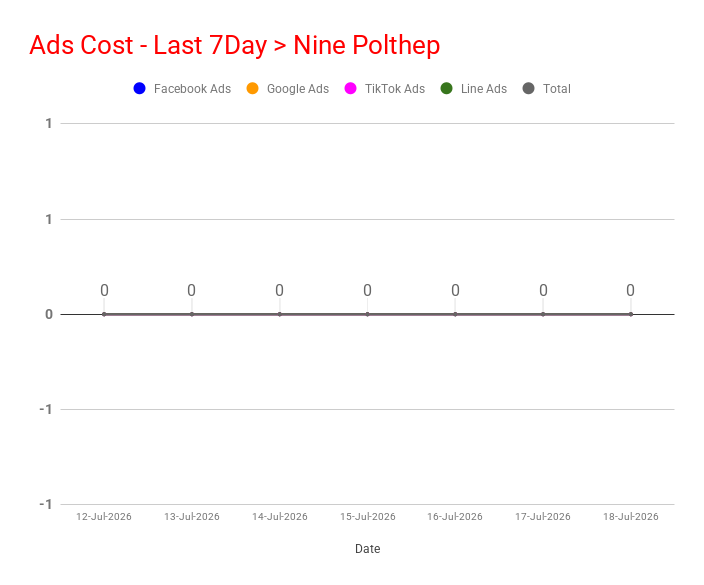This screenshot has height=585, width=704.
Task: Select the data point for 17-Jul-2026
Action: pyautogui.click(x=543, y=314)
